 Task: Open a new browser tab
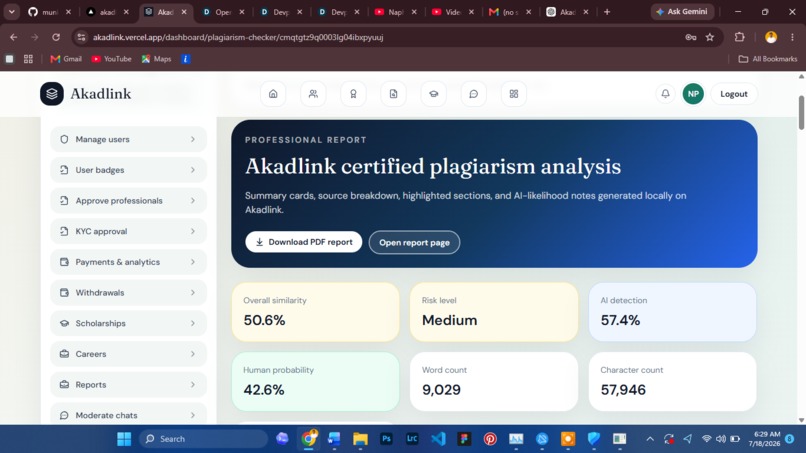pos(607,12)
